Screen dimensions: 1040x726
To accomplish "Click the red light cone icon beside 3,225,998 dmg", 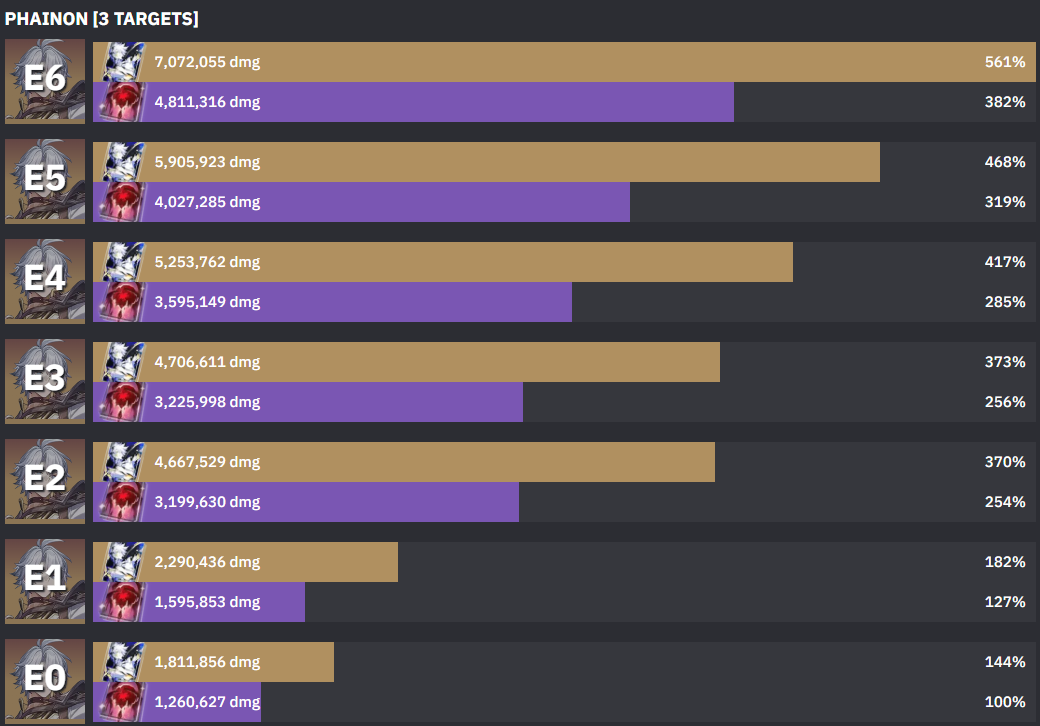I will click(121, 402).
